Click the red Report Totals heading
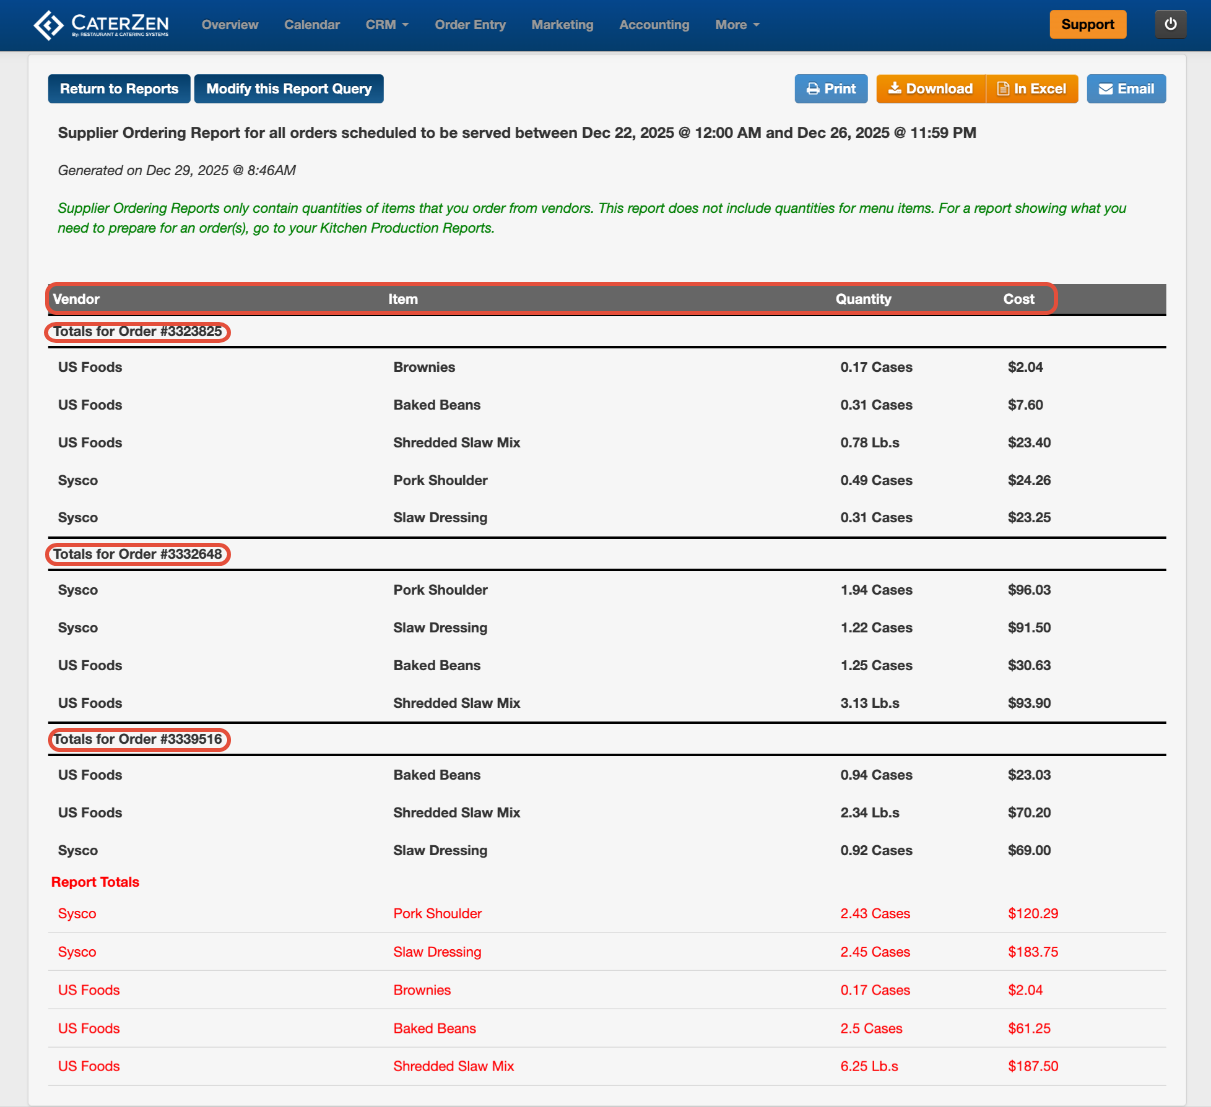 95,882
